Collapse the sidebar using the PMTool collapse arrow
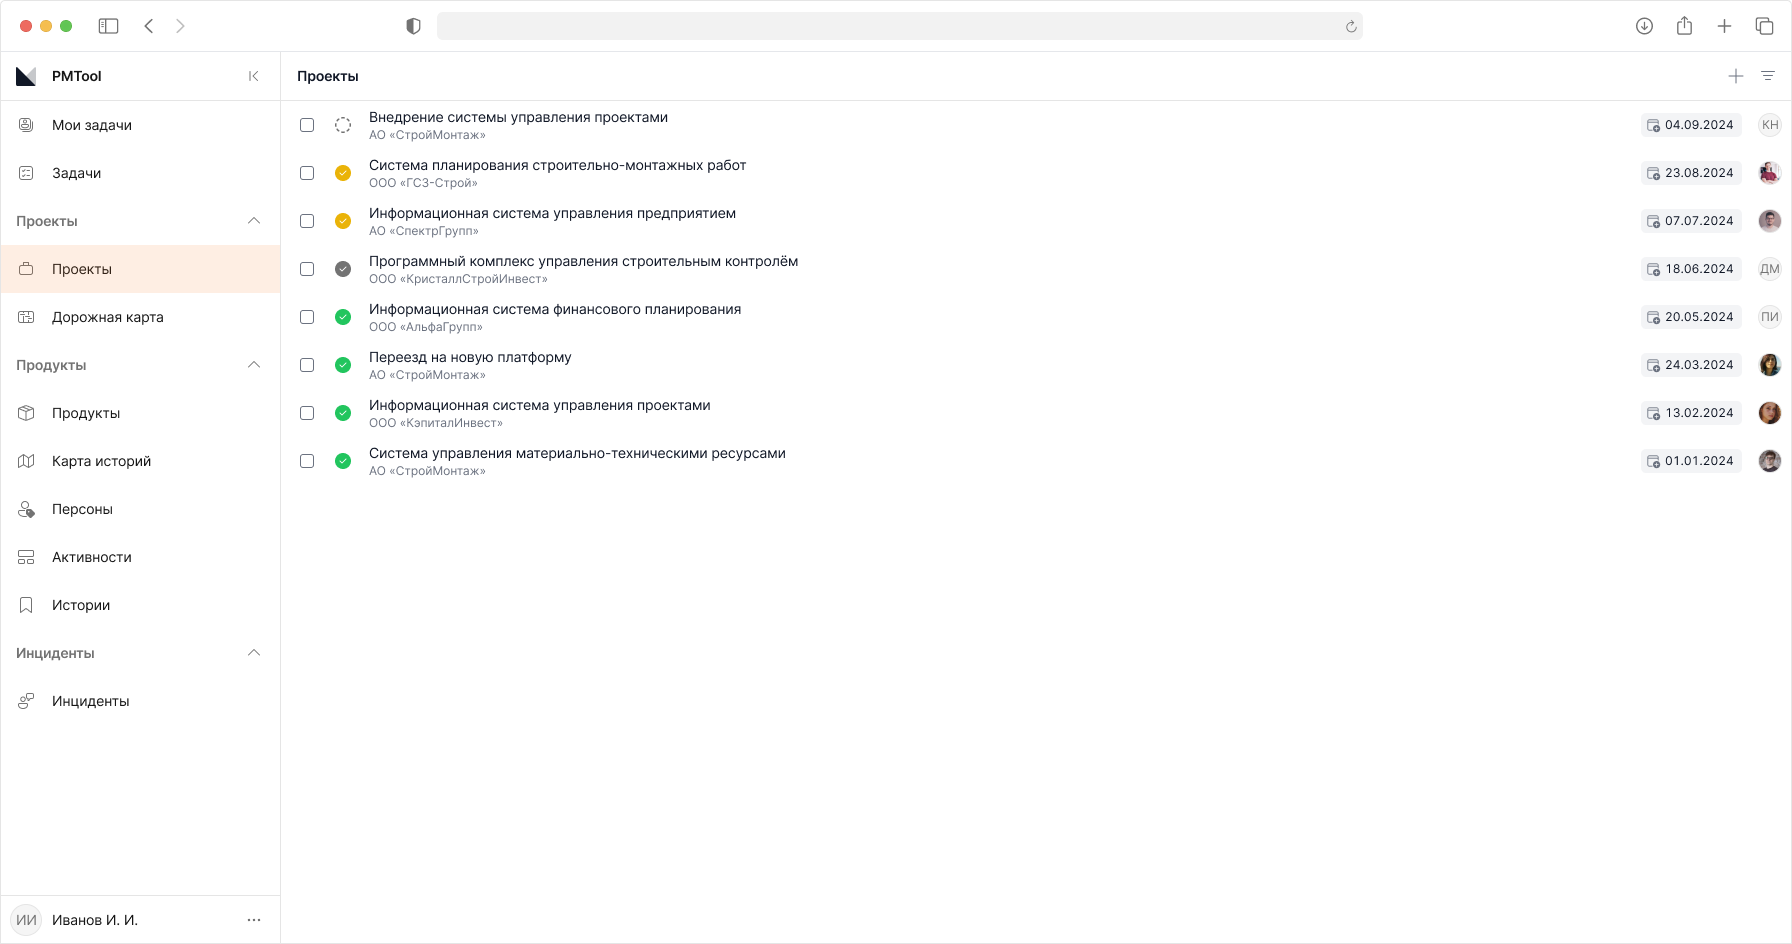Image resolution: width=1792 pixels, height=944 pixels. [253, 76]
